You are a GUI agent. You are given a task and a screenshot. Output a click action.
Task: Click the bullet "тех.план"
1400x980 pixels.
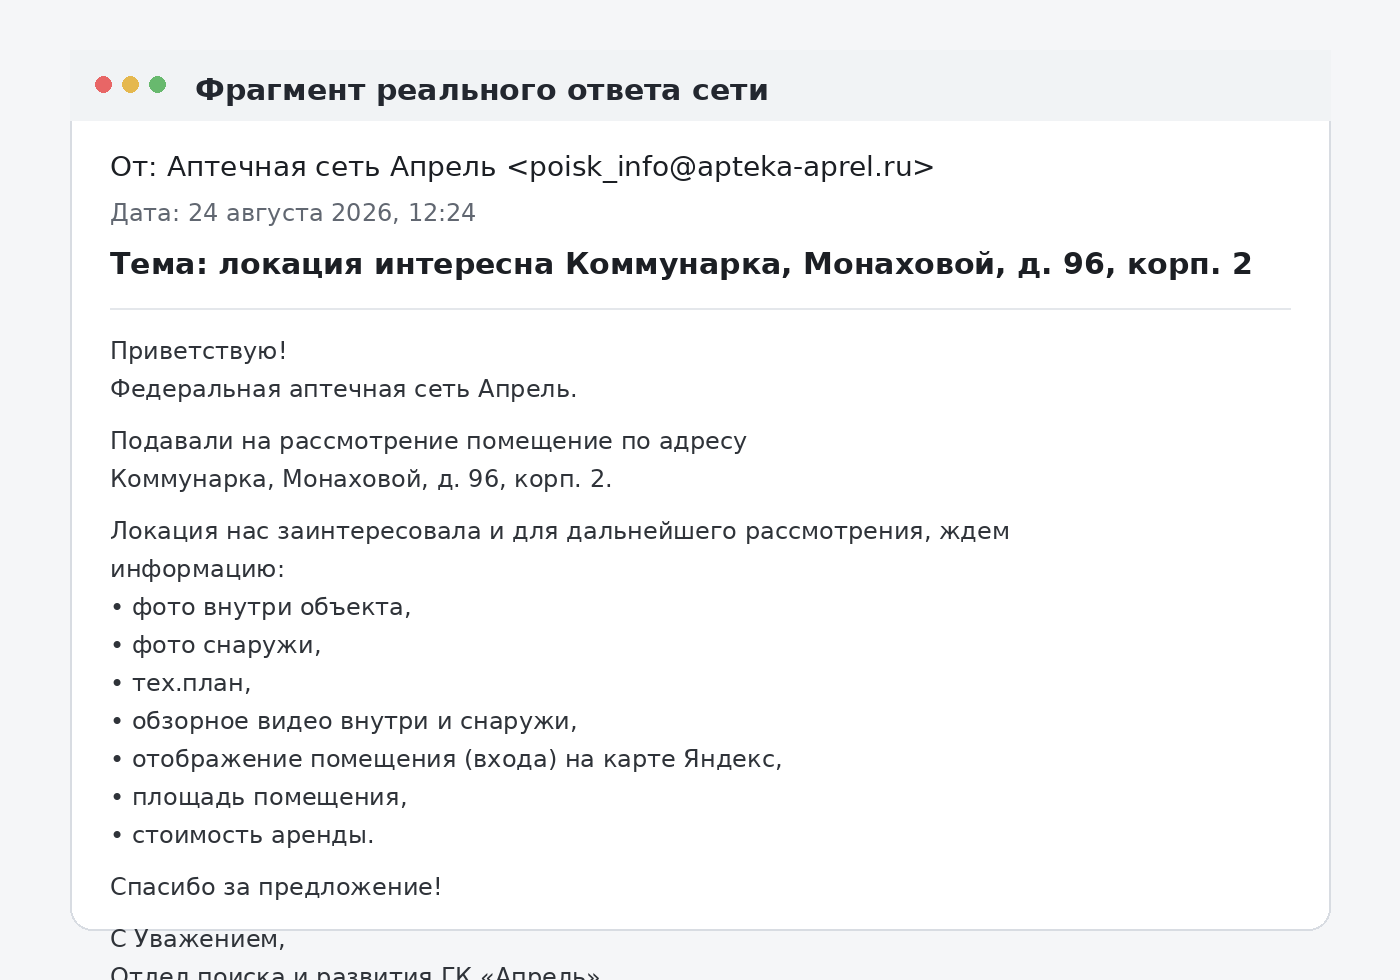(181, 683)
